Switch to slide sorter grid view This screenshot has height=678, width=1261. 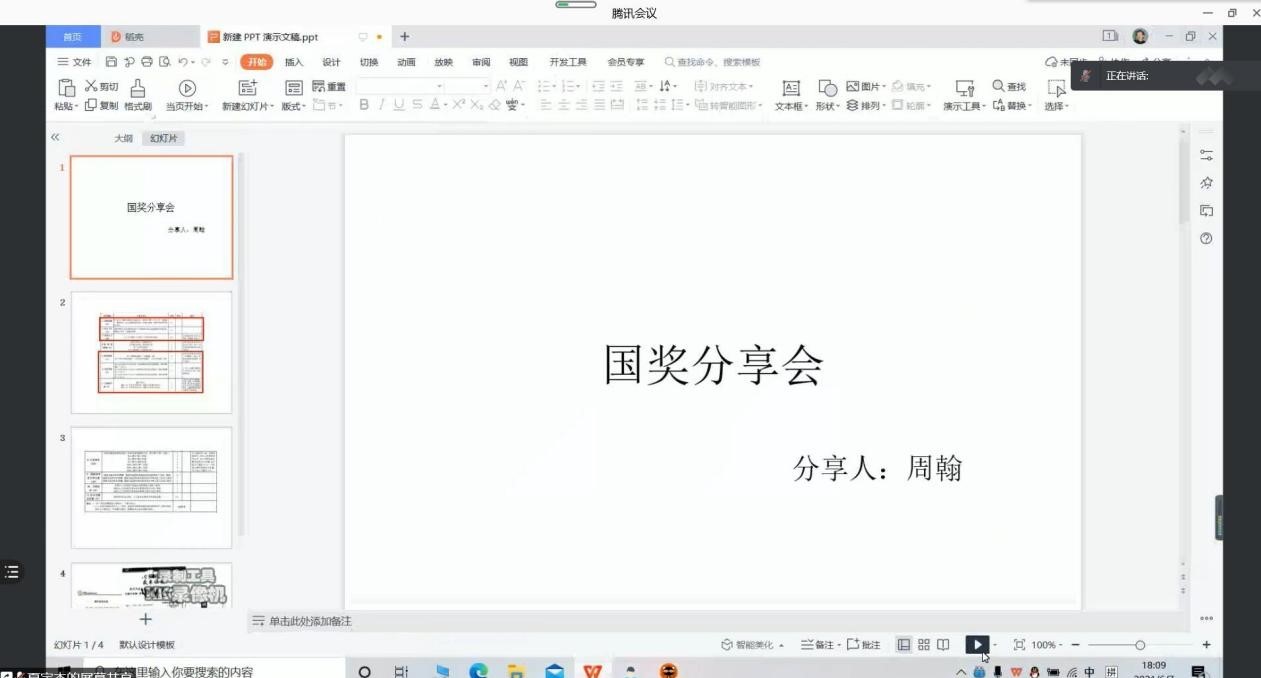[924, 645]
